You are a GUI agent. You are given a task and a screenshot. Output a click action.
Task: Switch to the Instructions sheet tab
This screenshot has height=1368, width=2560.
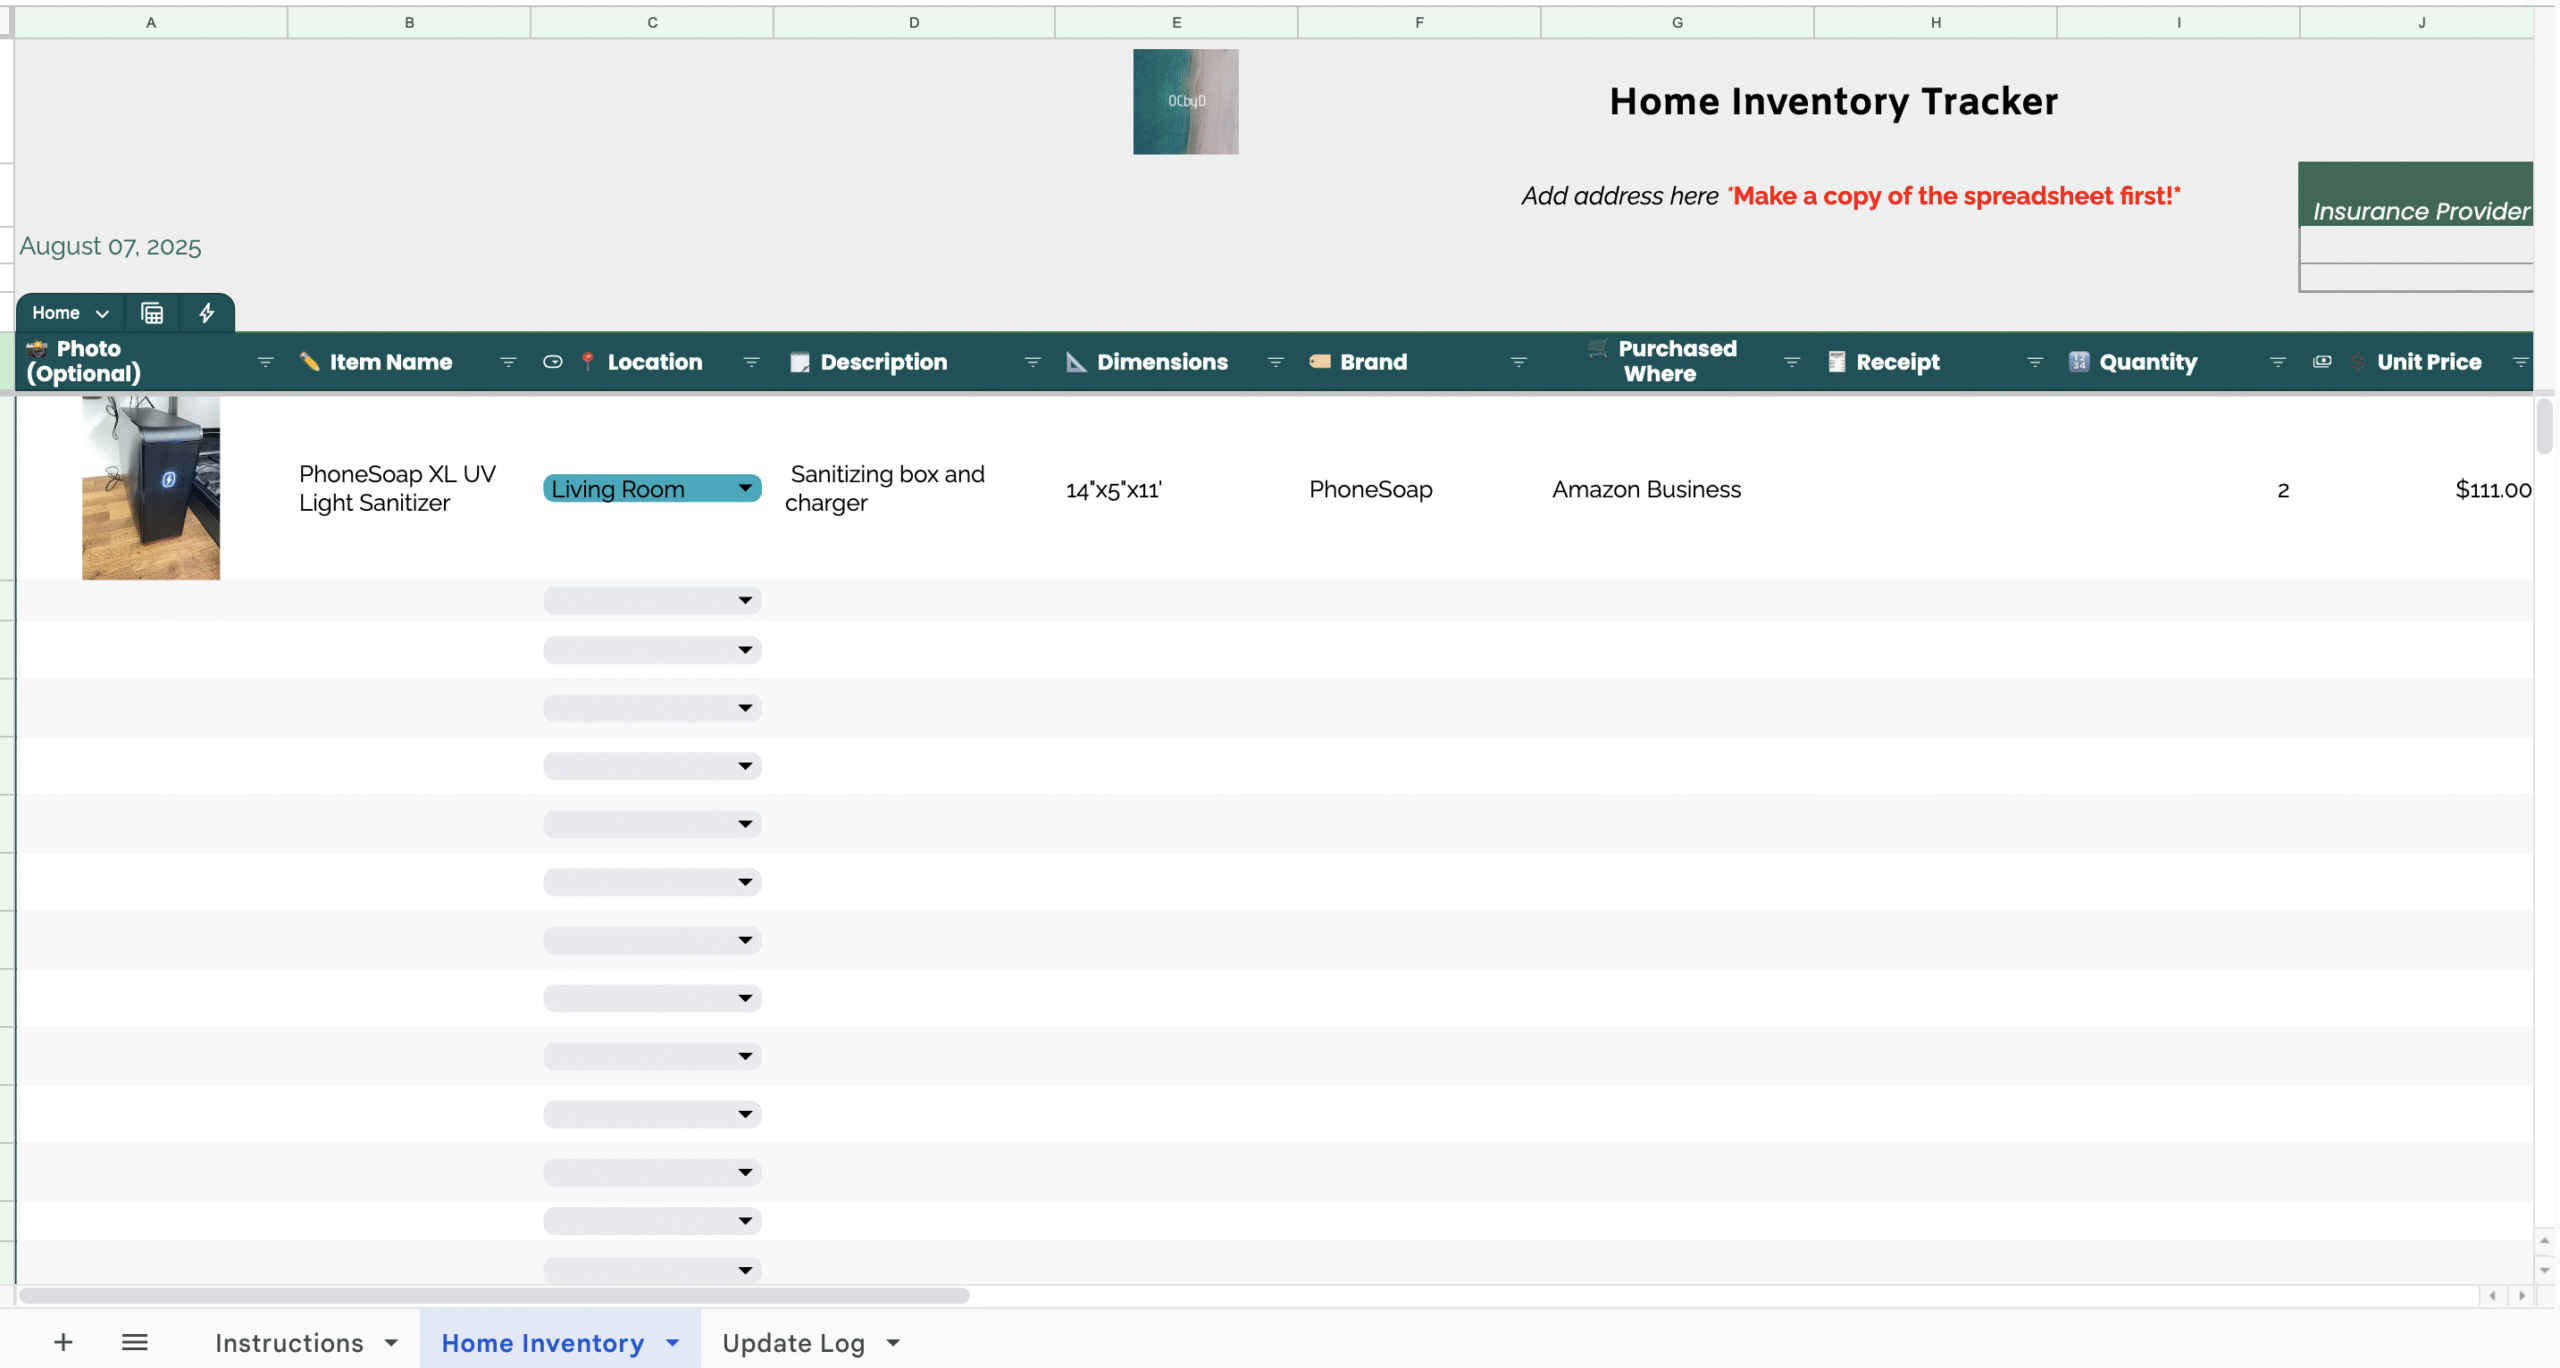click(x=290, y=1342)
